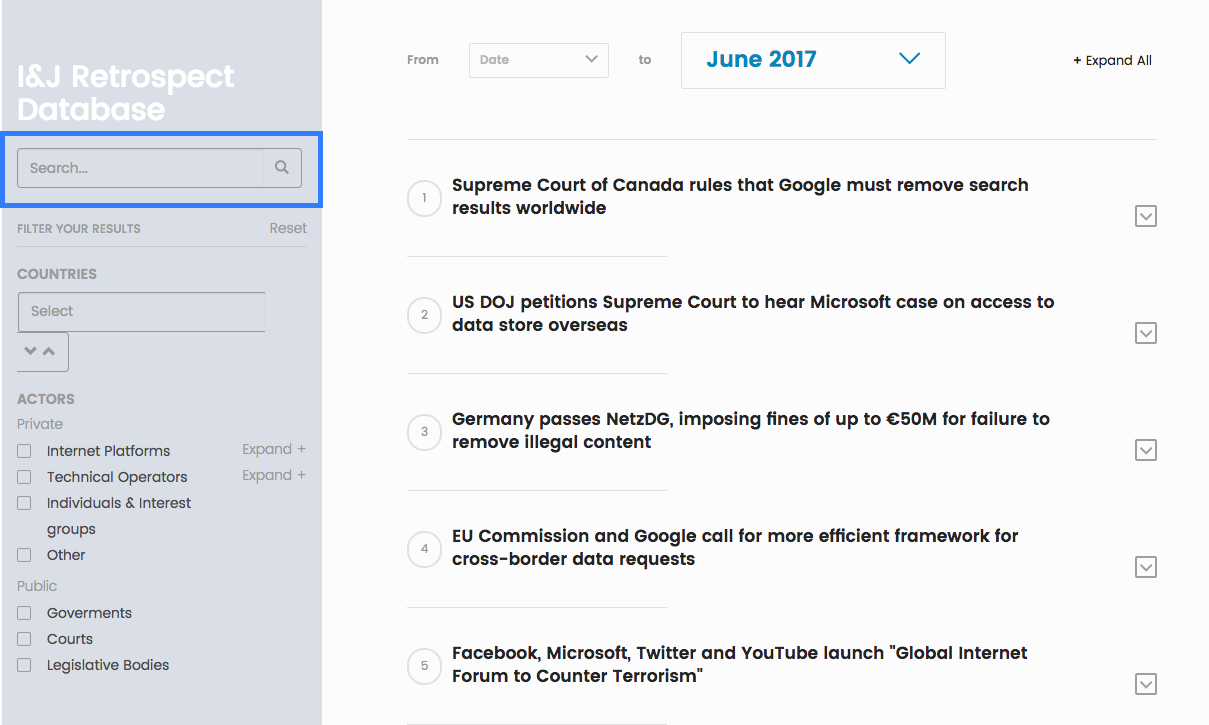Check Individuals & Interest groups checkbox
The height and width of the screenshot is (725, 1209).
25,503
